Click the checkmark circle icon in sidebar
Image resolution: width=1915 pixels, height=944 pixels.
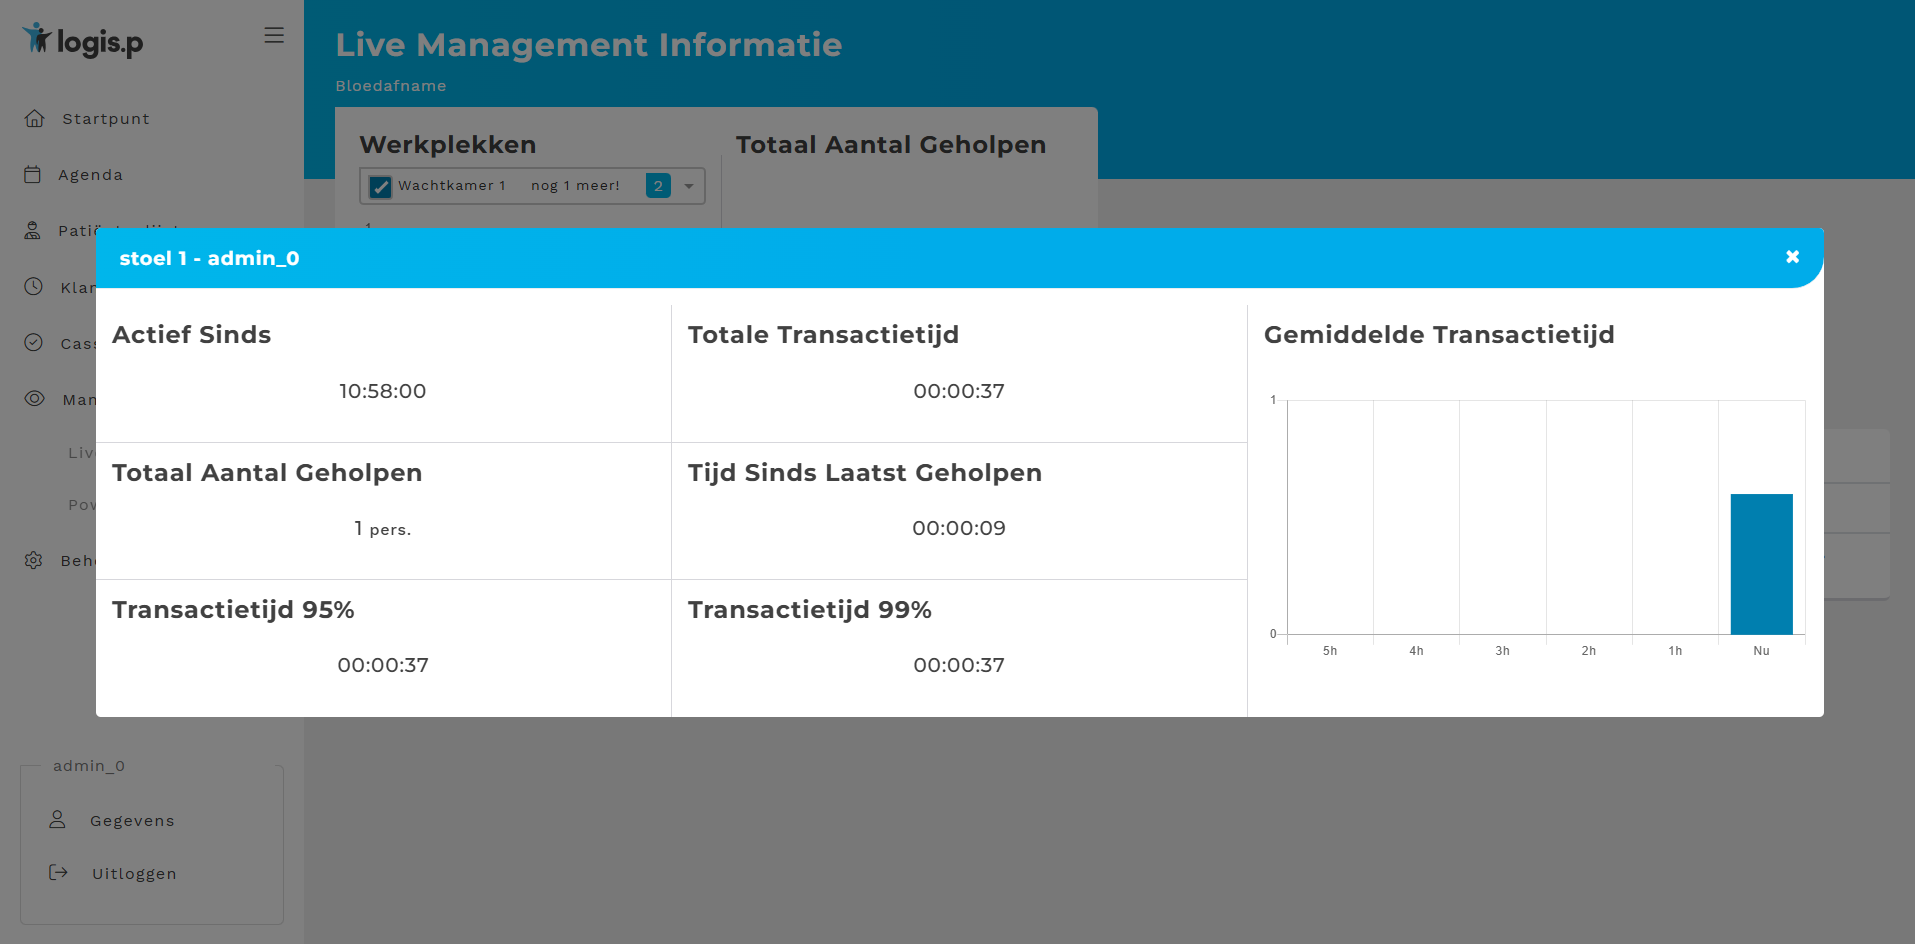33,343
